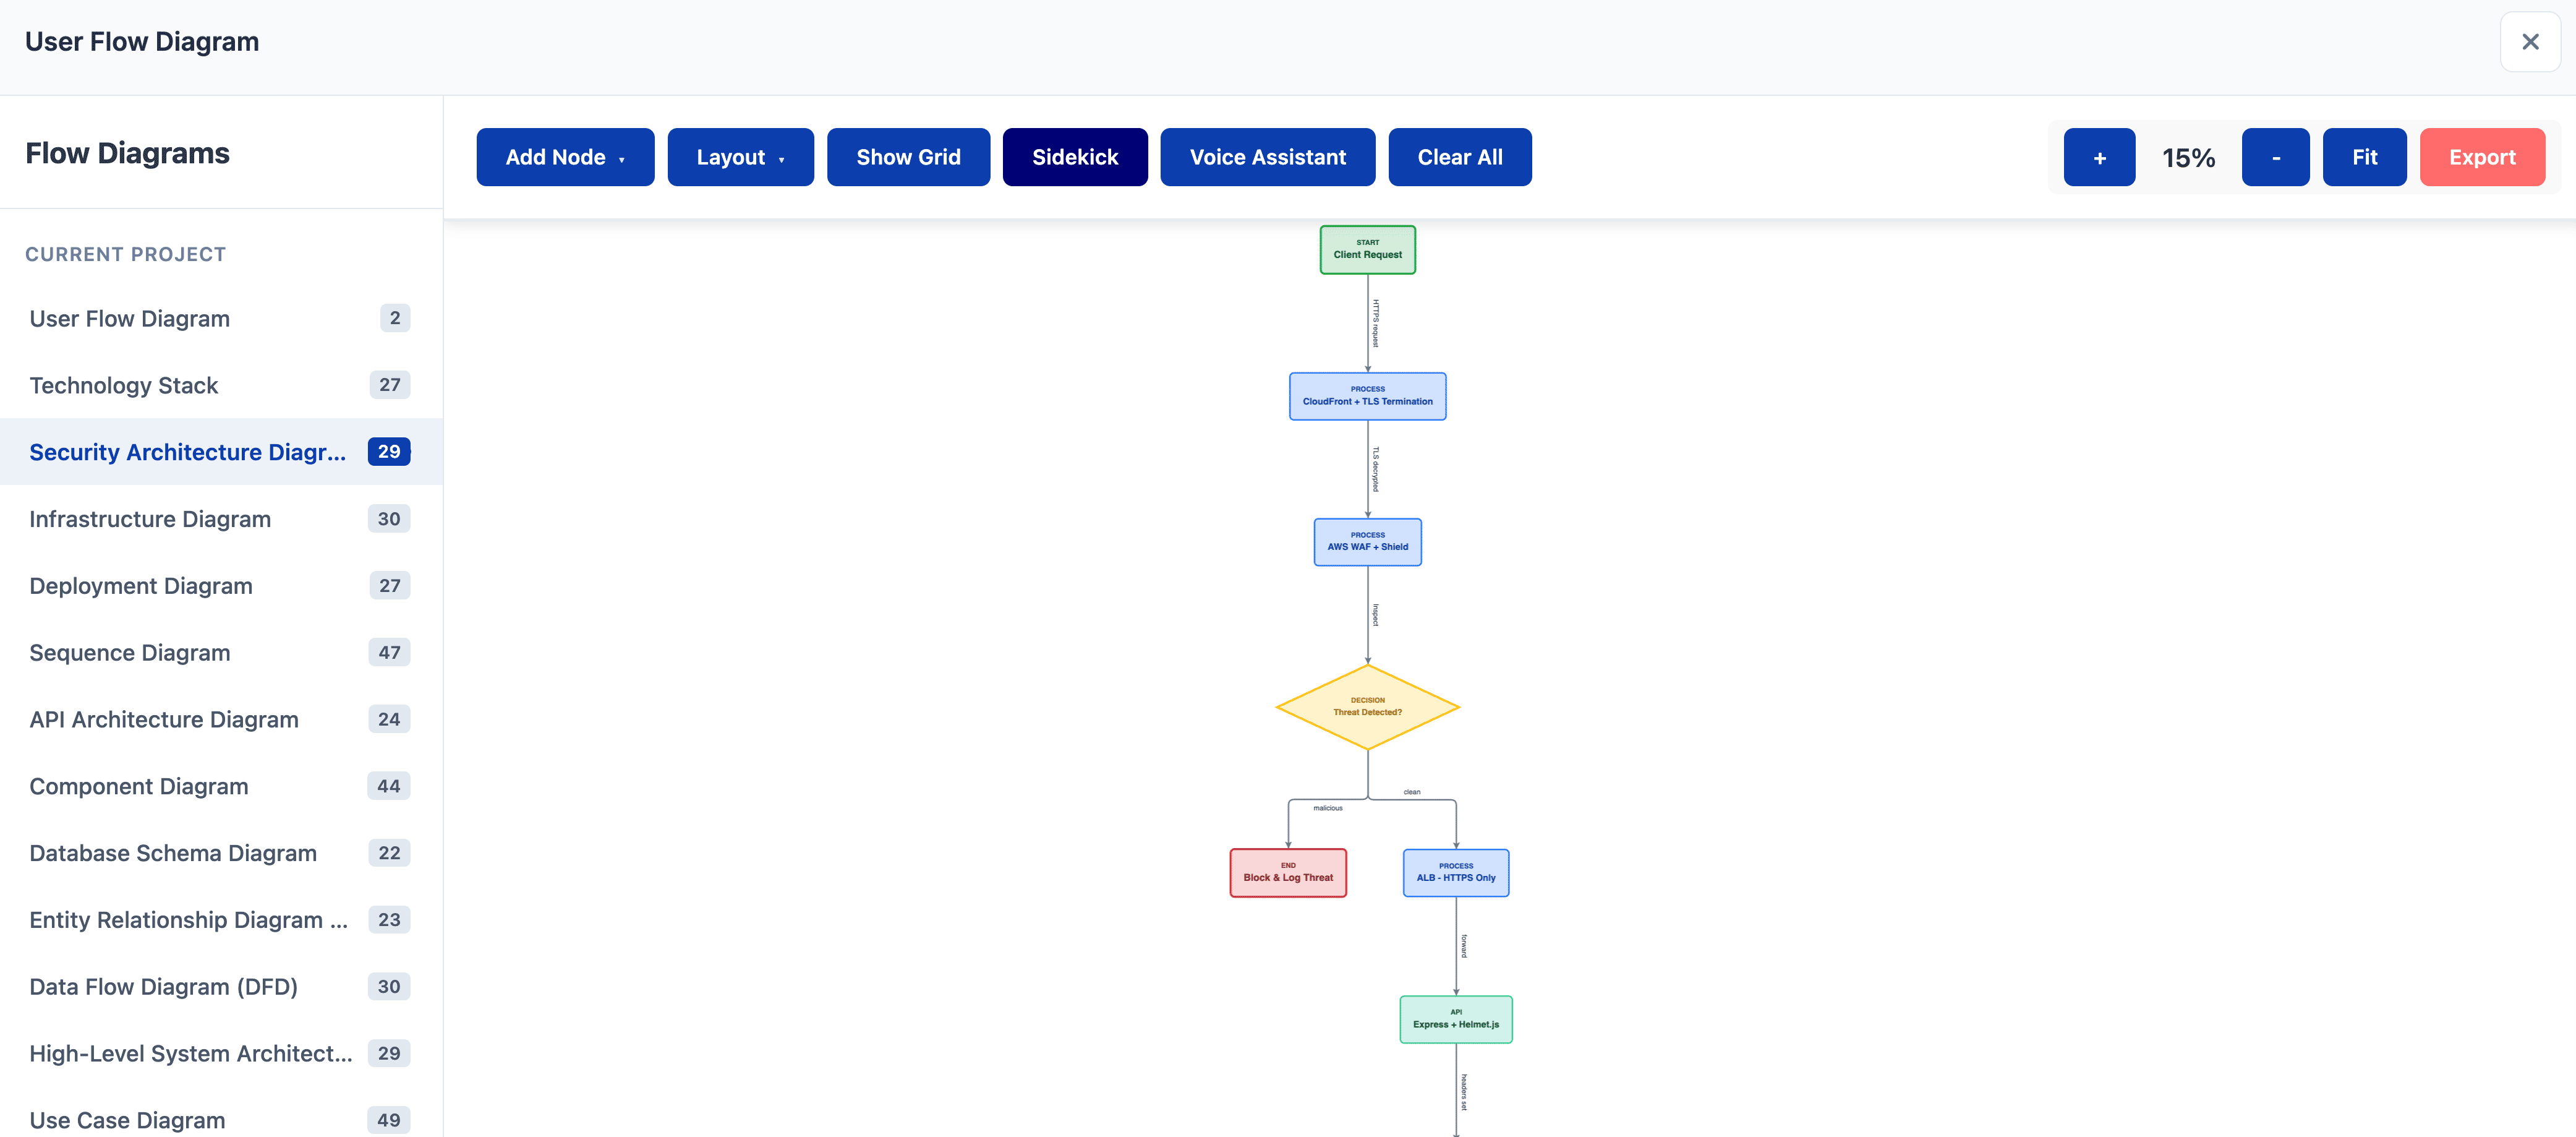Click the 15% zoom level

[x=2188, y=158]
